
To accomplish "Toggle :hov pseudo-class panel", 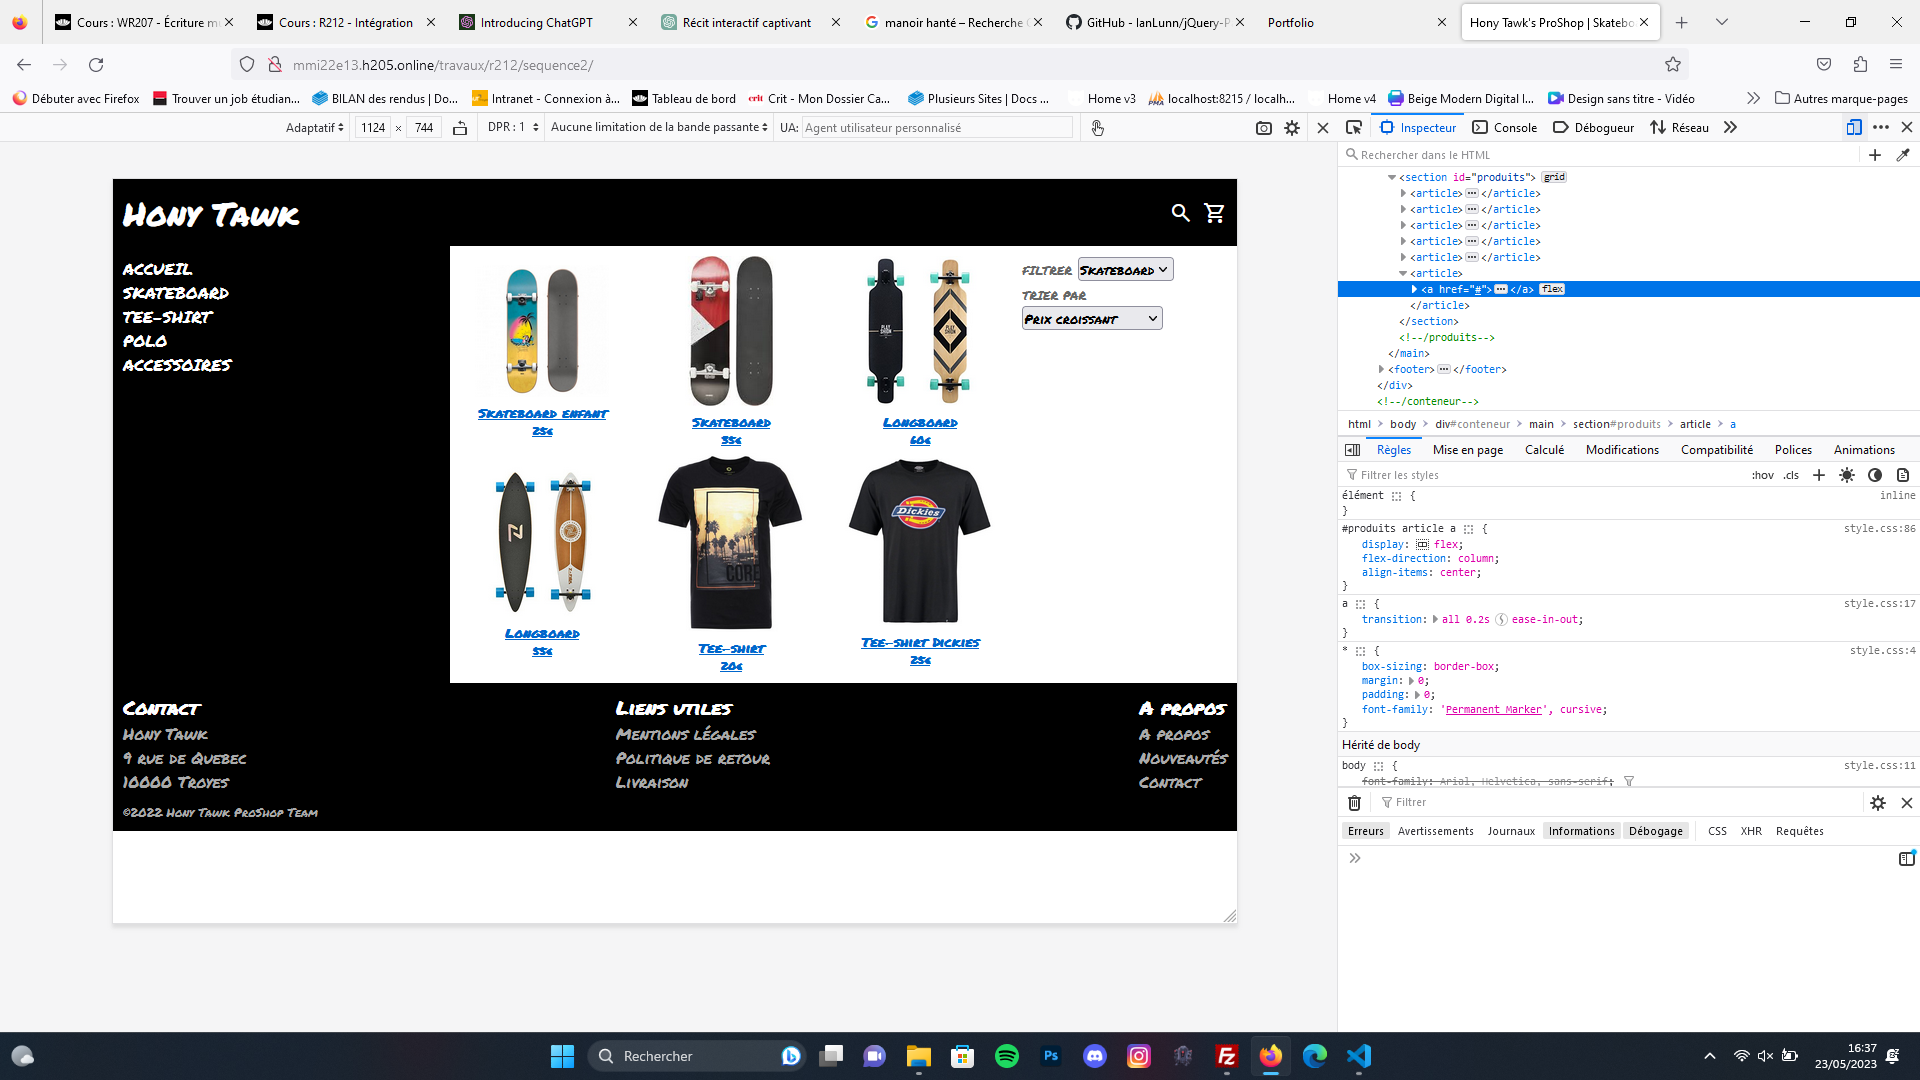I will 1762,475.
